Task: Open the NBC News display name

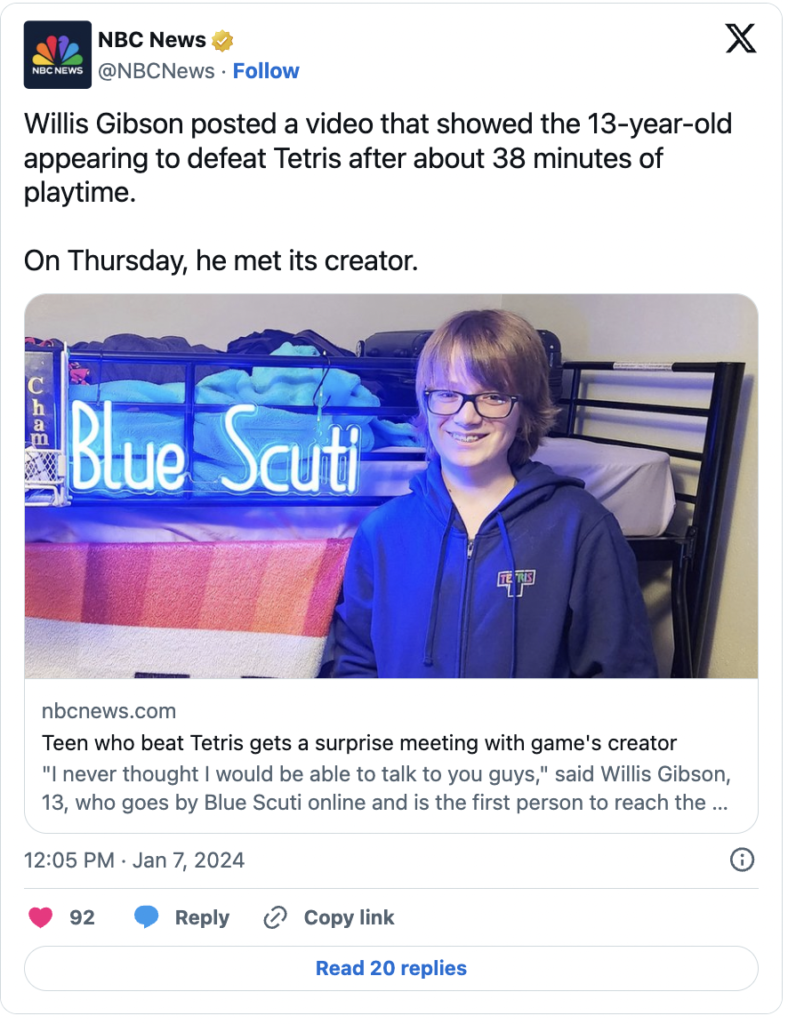Action: click(x=151, y=41)
